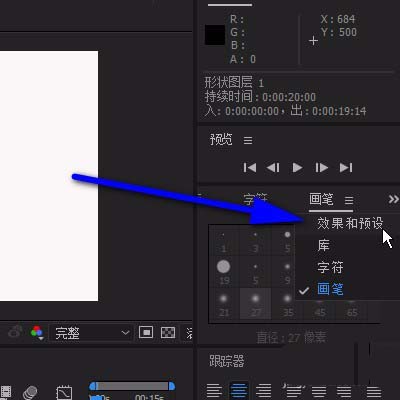Click the 入 0:00:00:00 in-point text
This screenshot has height=400, width=400.
point(241,111)
